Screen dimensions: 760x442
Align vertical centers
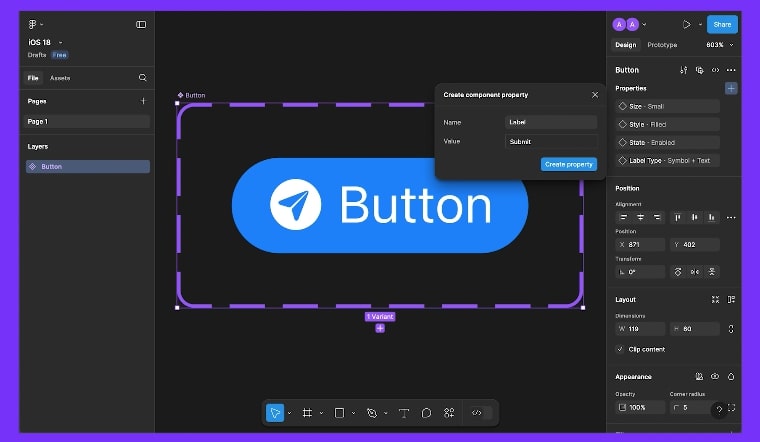tap(695, 217)
